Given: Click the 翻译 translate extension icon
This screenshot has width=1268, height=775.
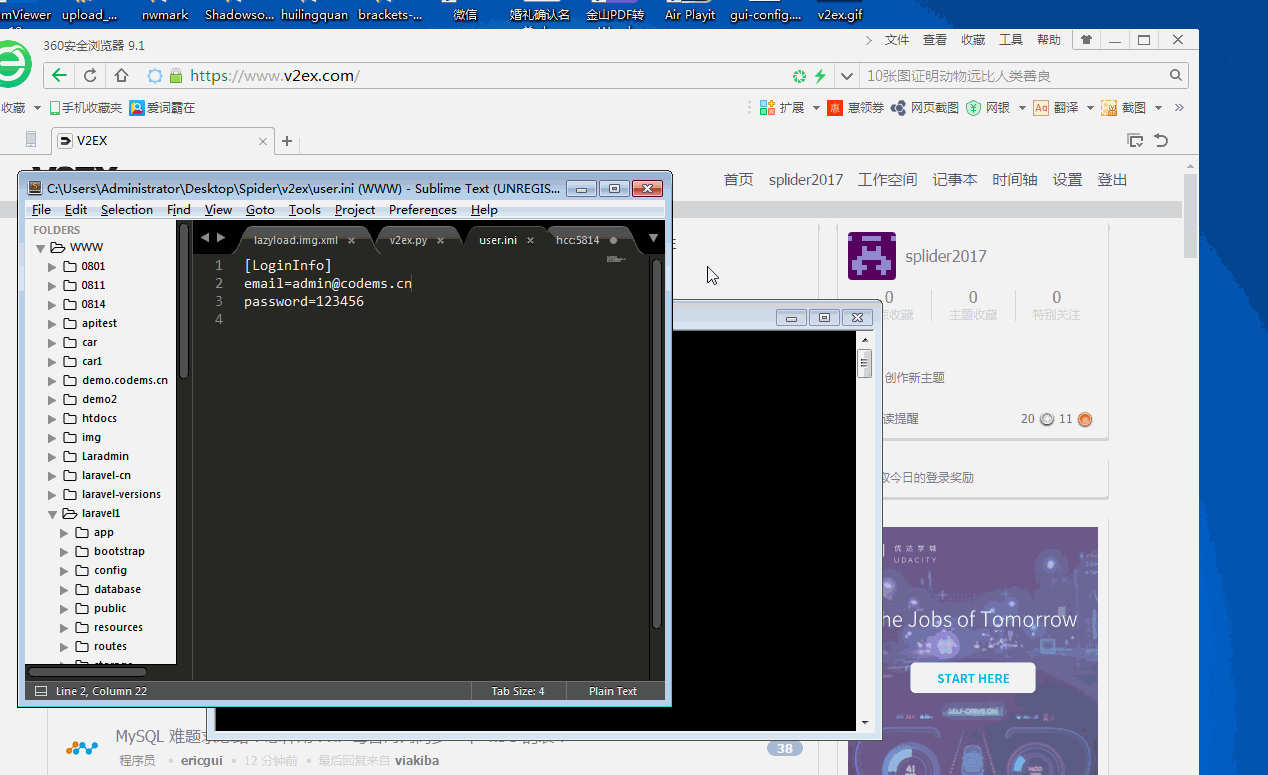Looking at the screenshot, I should pos(1056,108).
